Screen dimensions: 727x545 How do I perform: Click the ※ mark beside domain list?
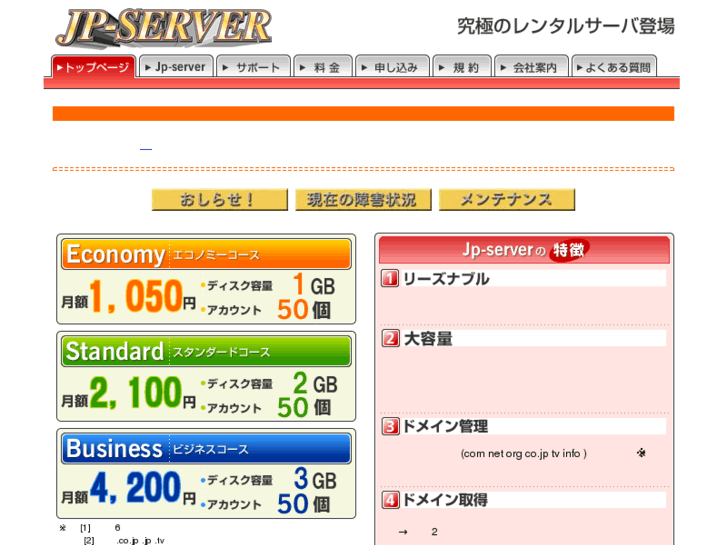tap(641, 453)
